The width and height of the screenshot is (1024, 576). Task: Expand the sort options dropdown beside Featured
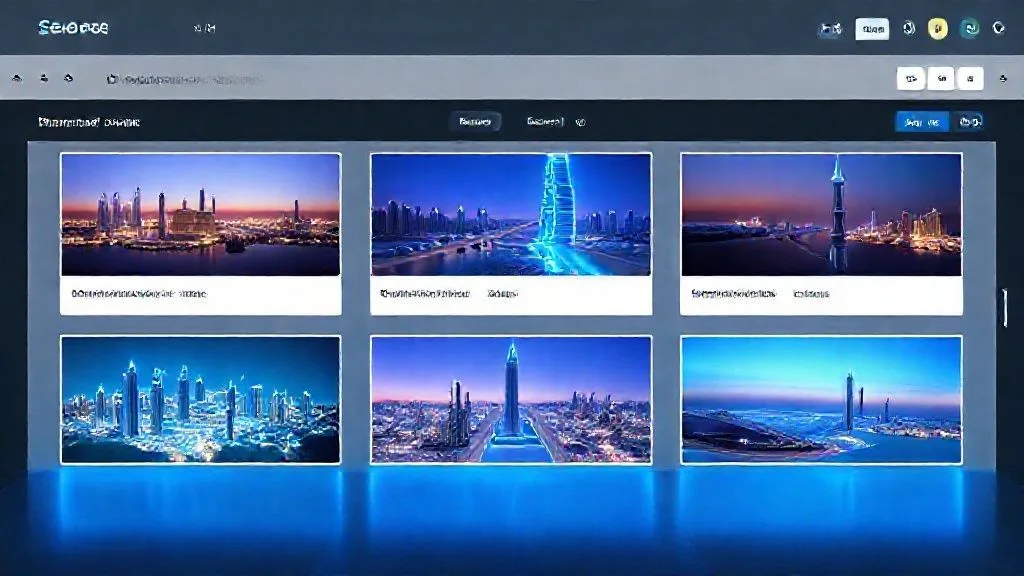548,120
